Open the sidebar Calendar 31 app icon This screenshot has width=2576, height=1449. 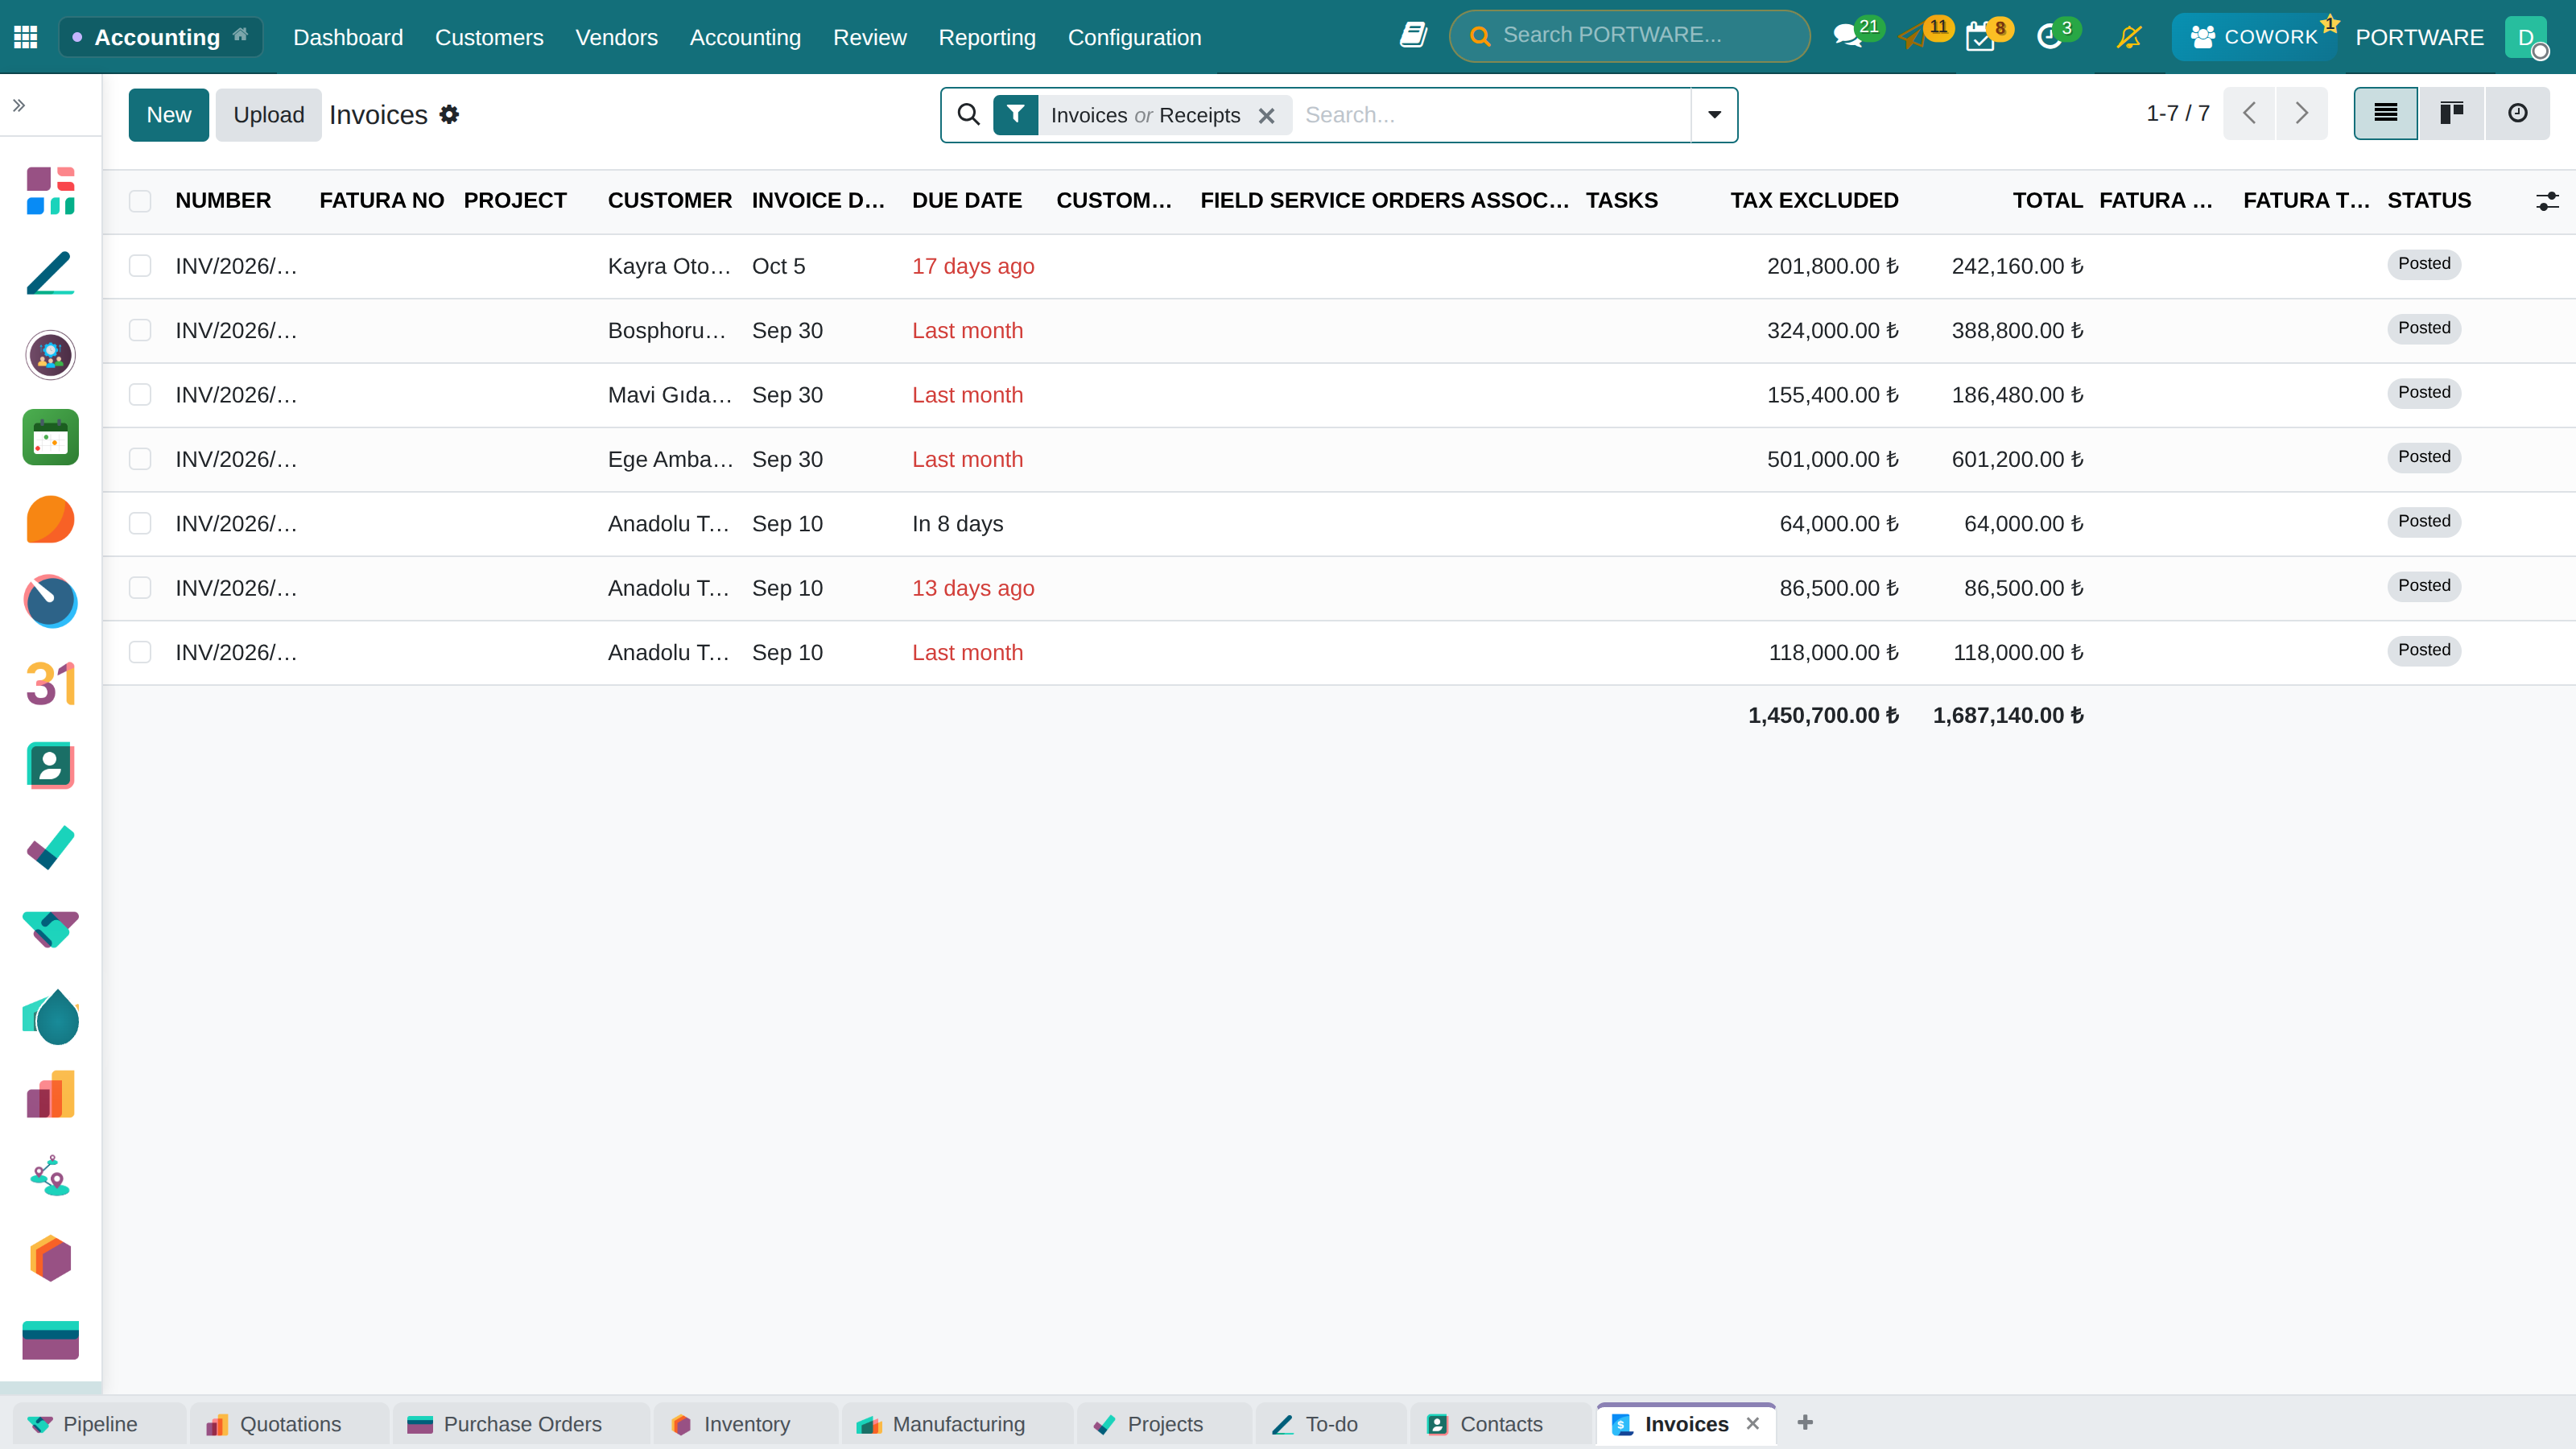point(50,684)
